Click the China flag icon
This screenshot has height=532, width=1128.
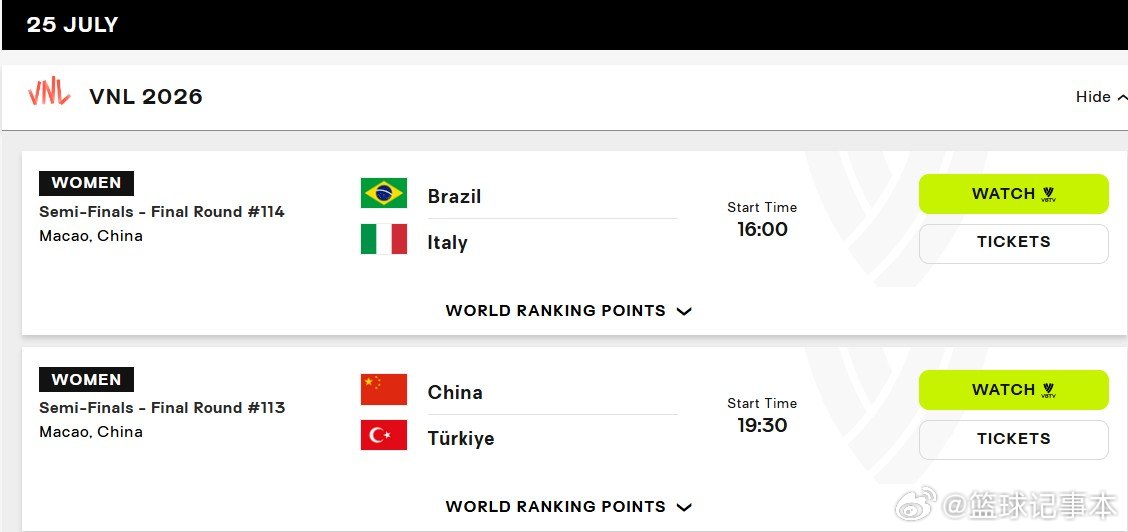[x=383, y=390]
